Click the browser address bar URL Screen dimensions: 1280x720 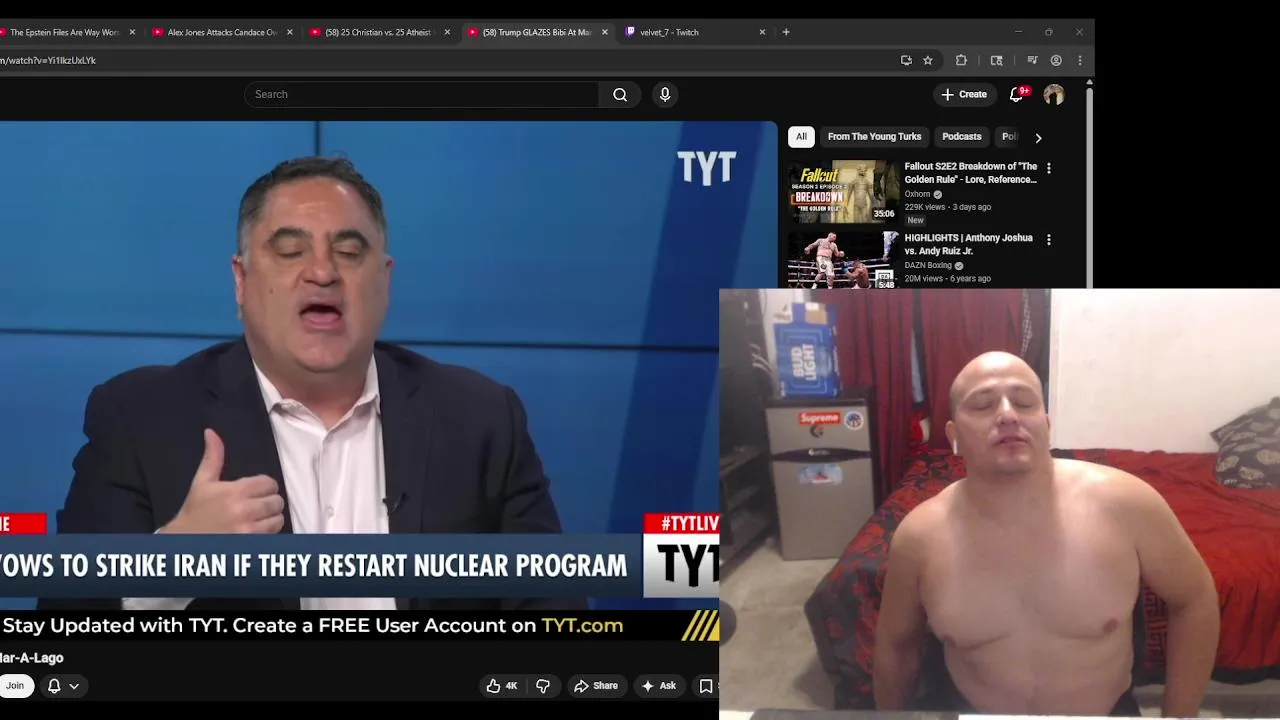pos(48,60)
